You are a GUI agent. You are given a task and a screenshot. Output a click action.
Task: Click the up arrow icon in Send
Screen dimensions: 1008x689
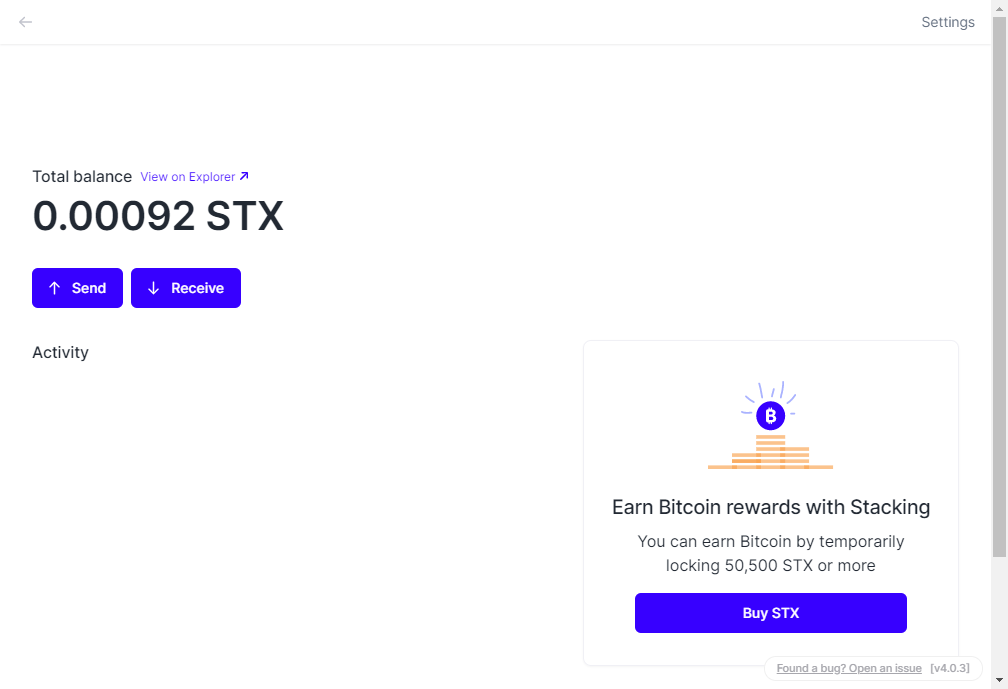point(55,288)
